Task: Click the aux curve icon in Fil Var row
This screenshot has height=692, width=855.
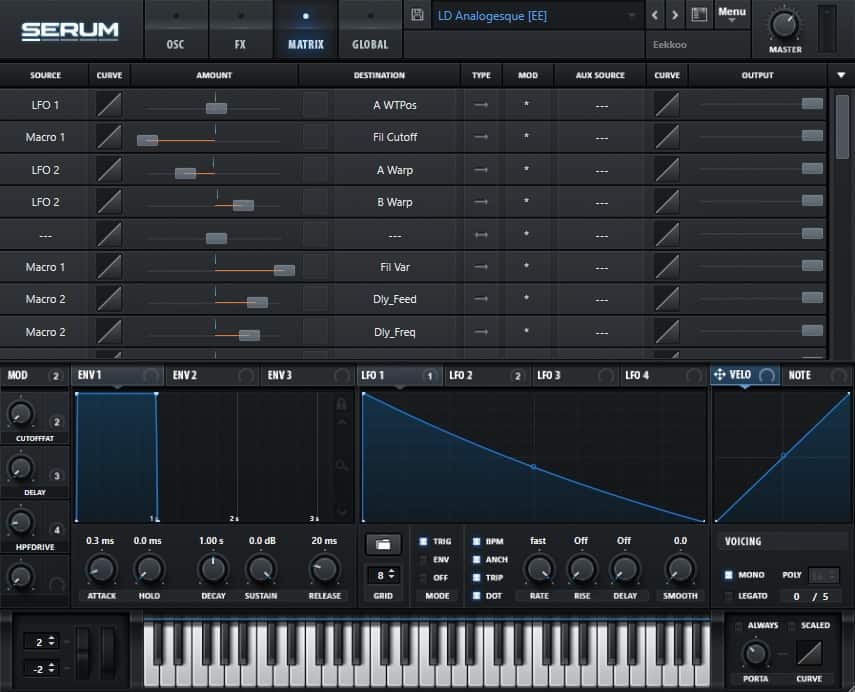Action: [667, 267]
